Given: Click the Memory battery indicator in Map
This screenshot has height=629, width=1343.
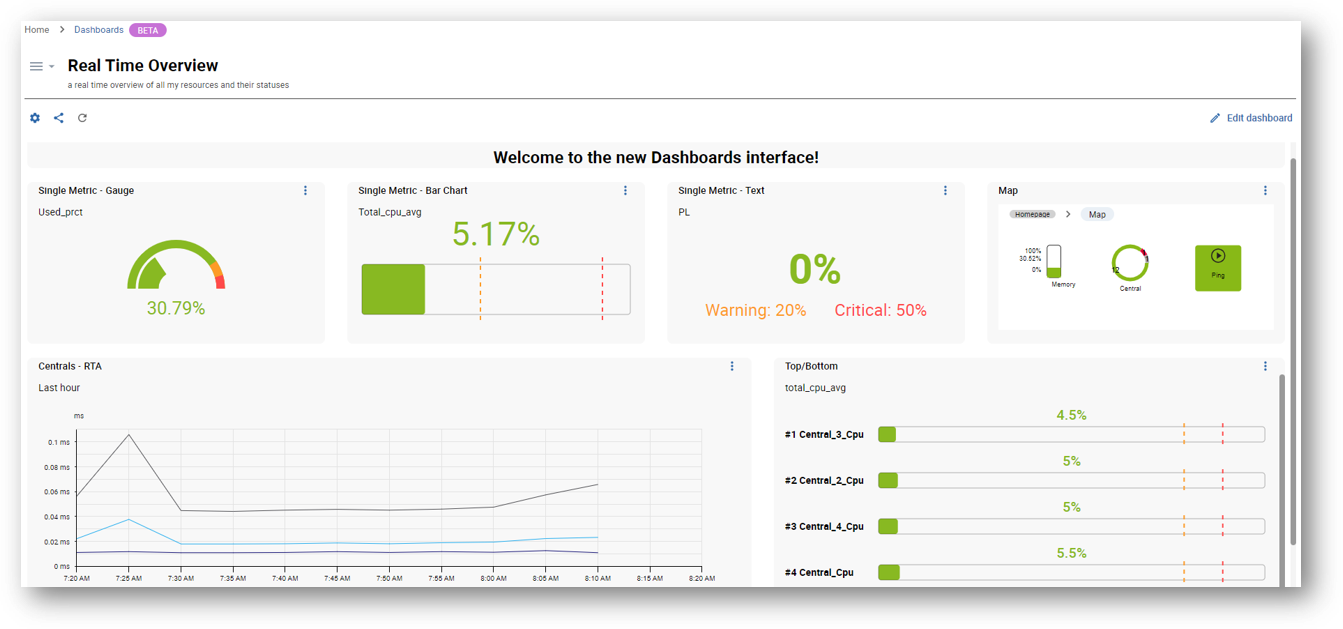Looking at the screenshot, I should tap(1053, 262).
